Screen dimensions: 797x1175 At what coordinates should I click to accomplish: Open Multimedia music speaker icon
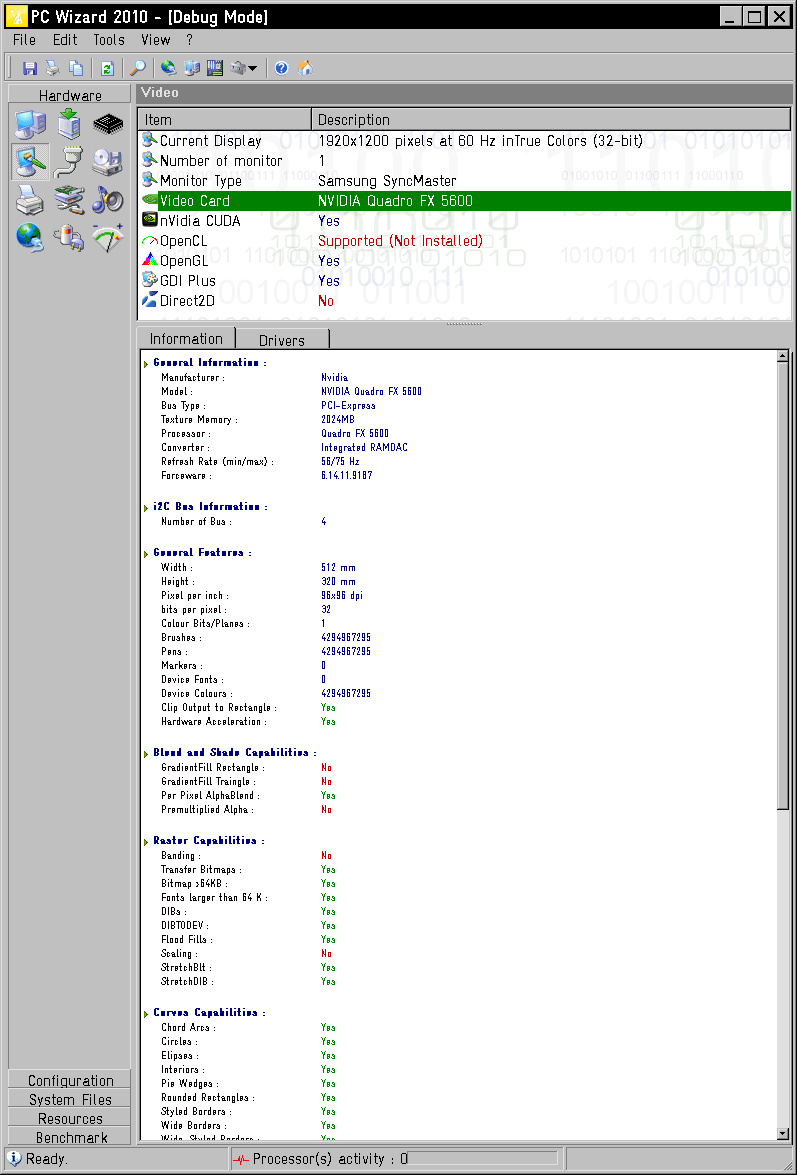pyautogui.click(x=108, y=200)
